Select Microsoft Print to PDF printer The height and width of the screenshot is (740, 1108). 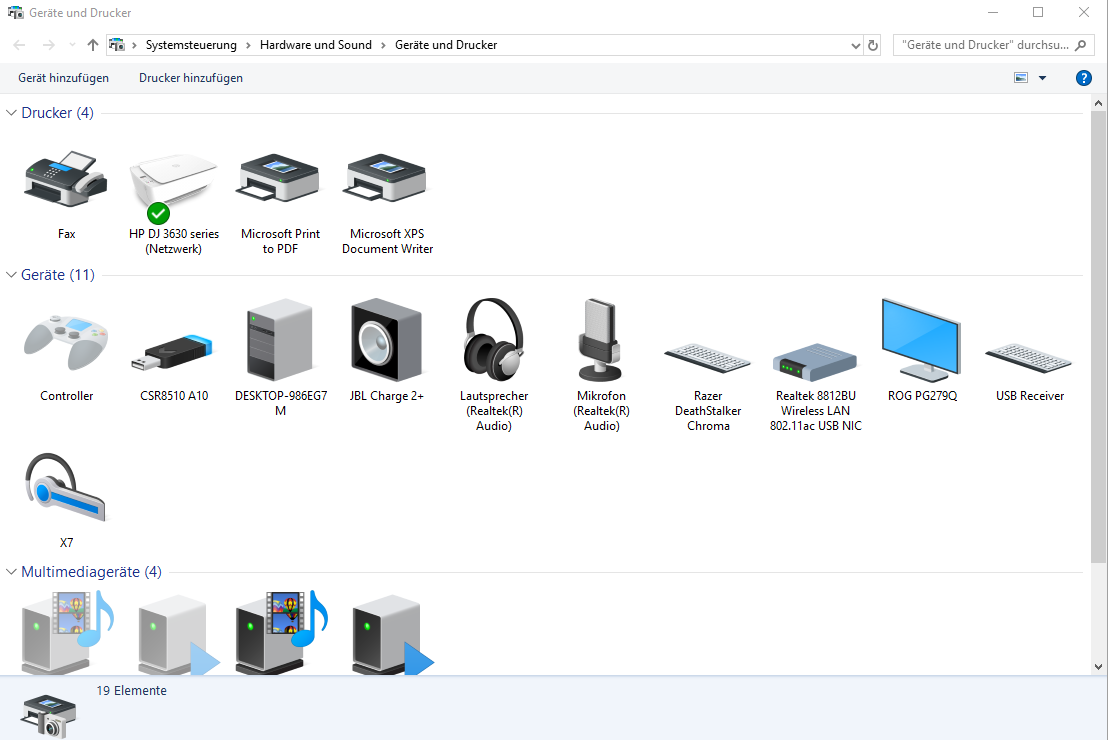[280, 179]
